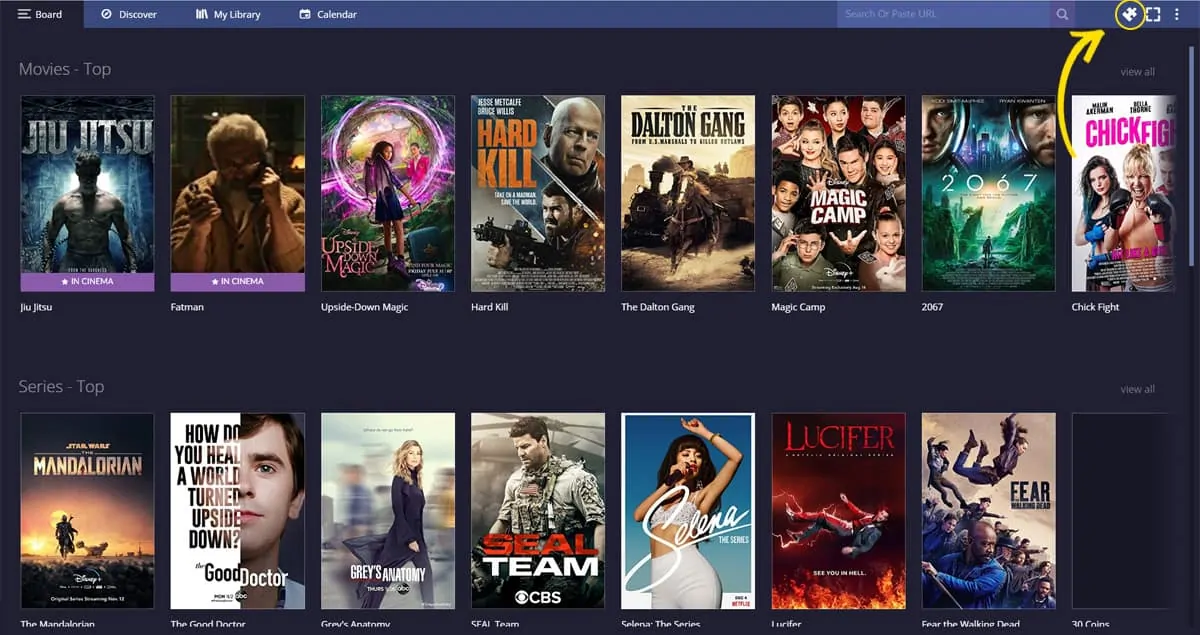Open The Mandalorian series poster
The width and height of the screenshot is (1200, 635).
[x=87, y=510]
